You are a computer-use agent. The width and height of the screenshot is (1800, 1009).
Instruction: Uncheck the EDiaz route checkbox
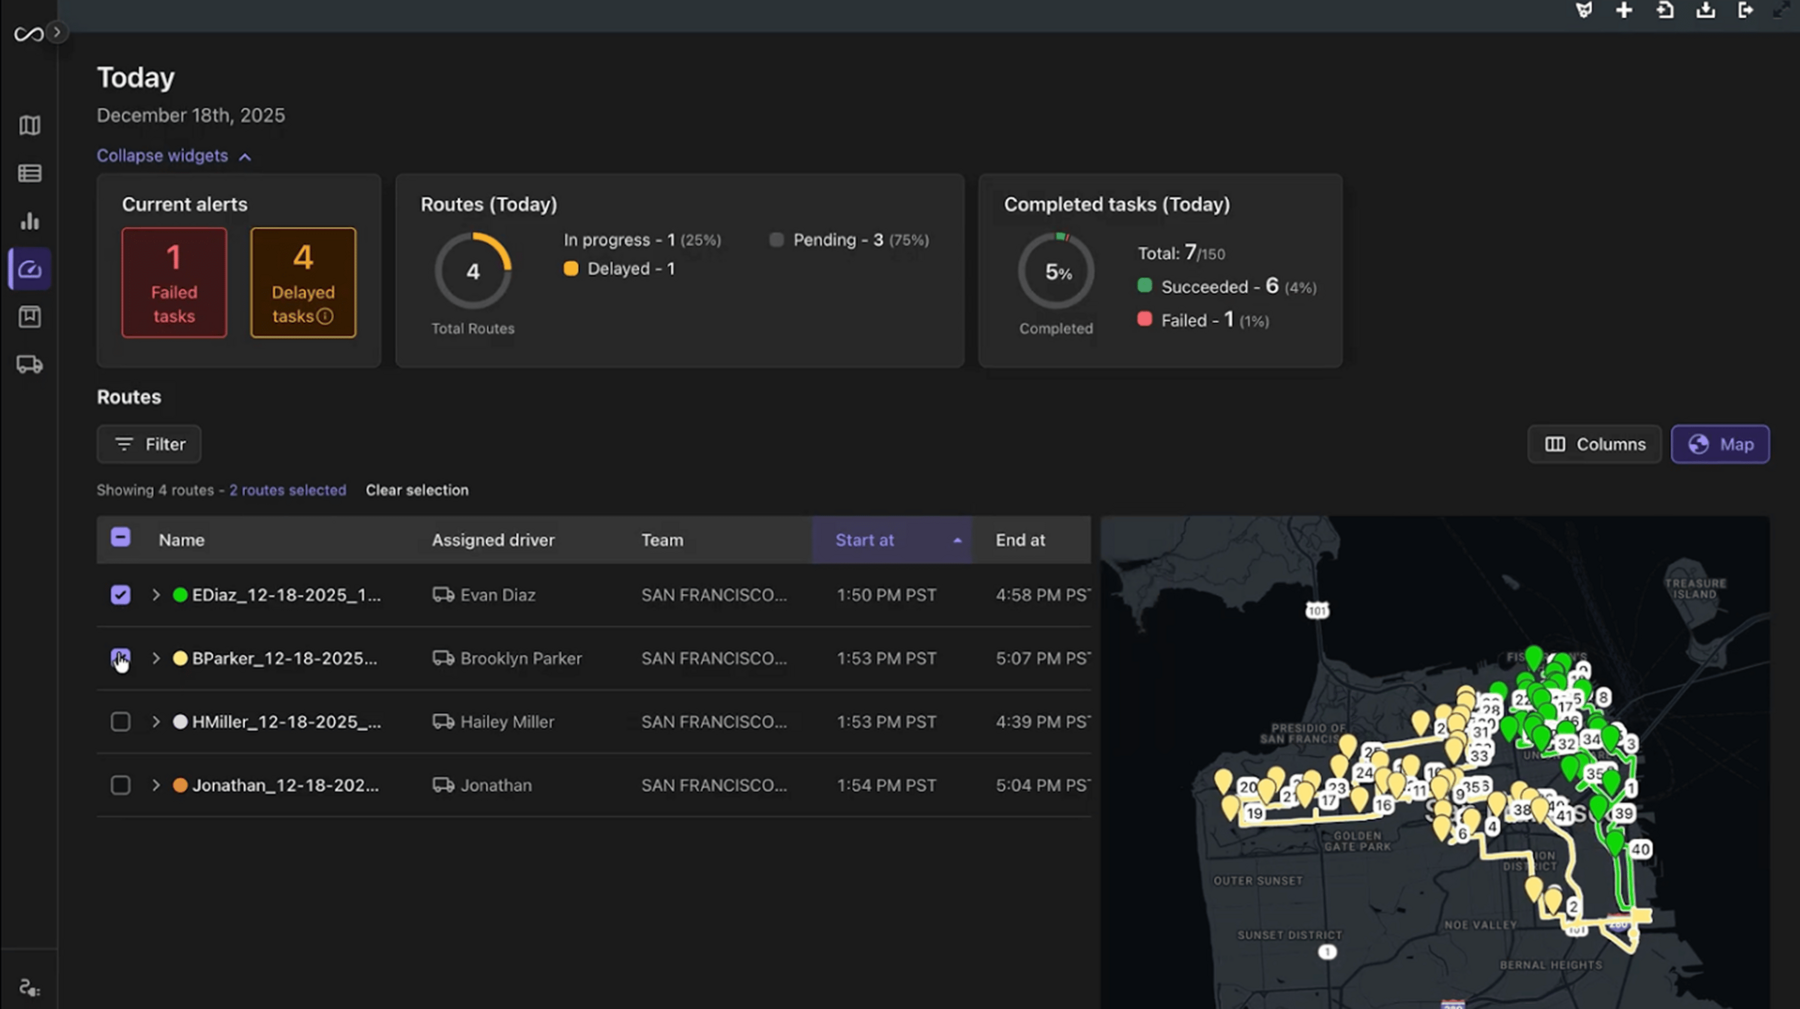120,595
